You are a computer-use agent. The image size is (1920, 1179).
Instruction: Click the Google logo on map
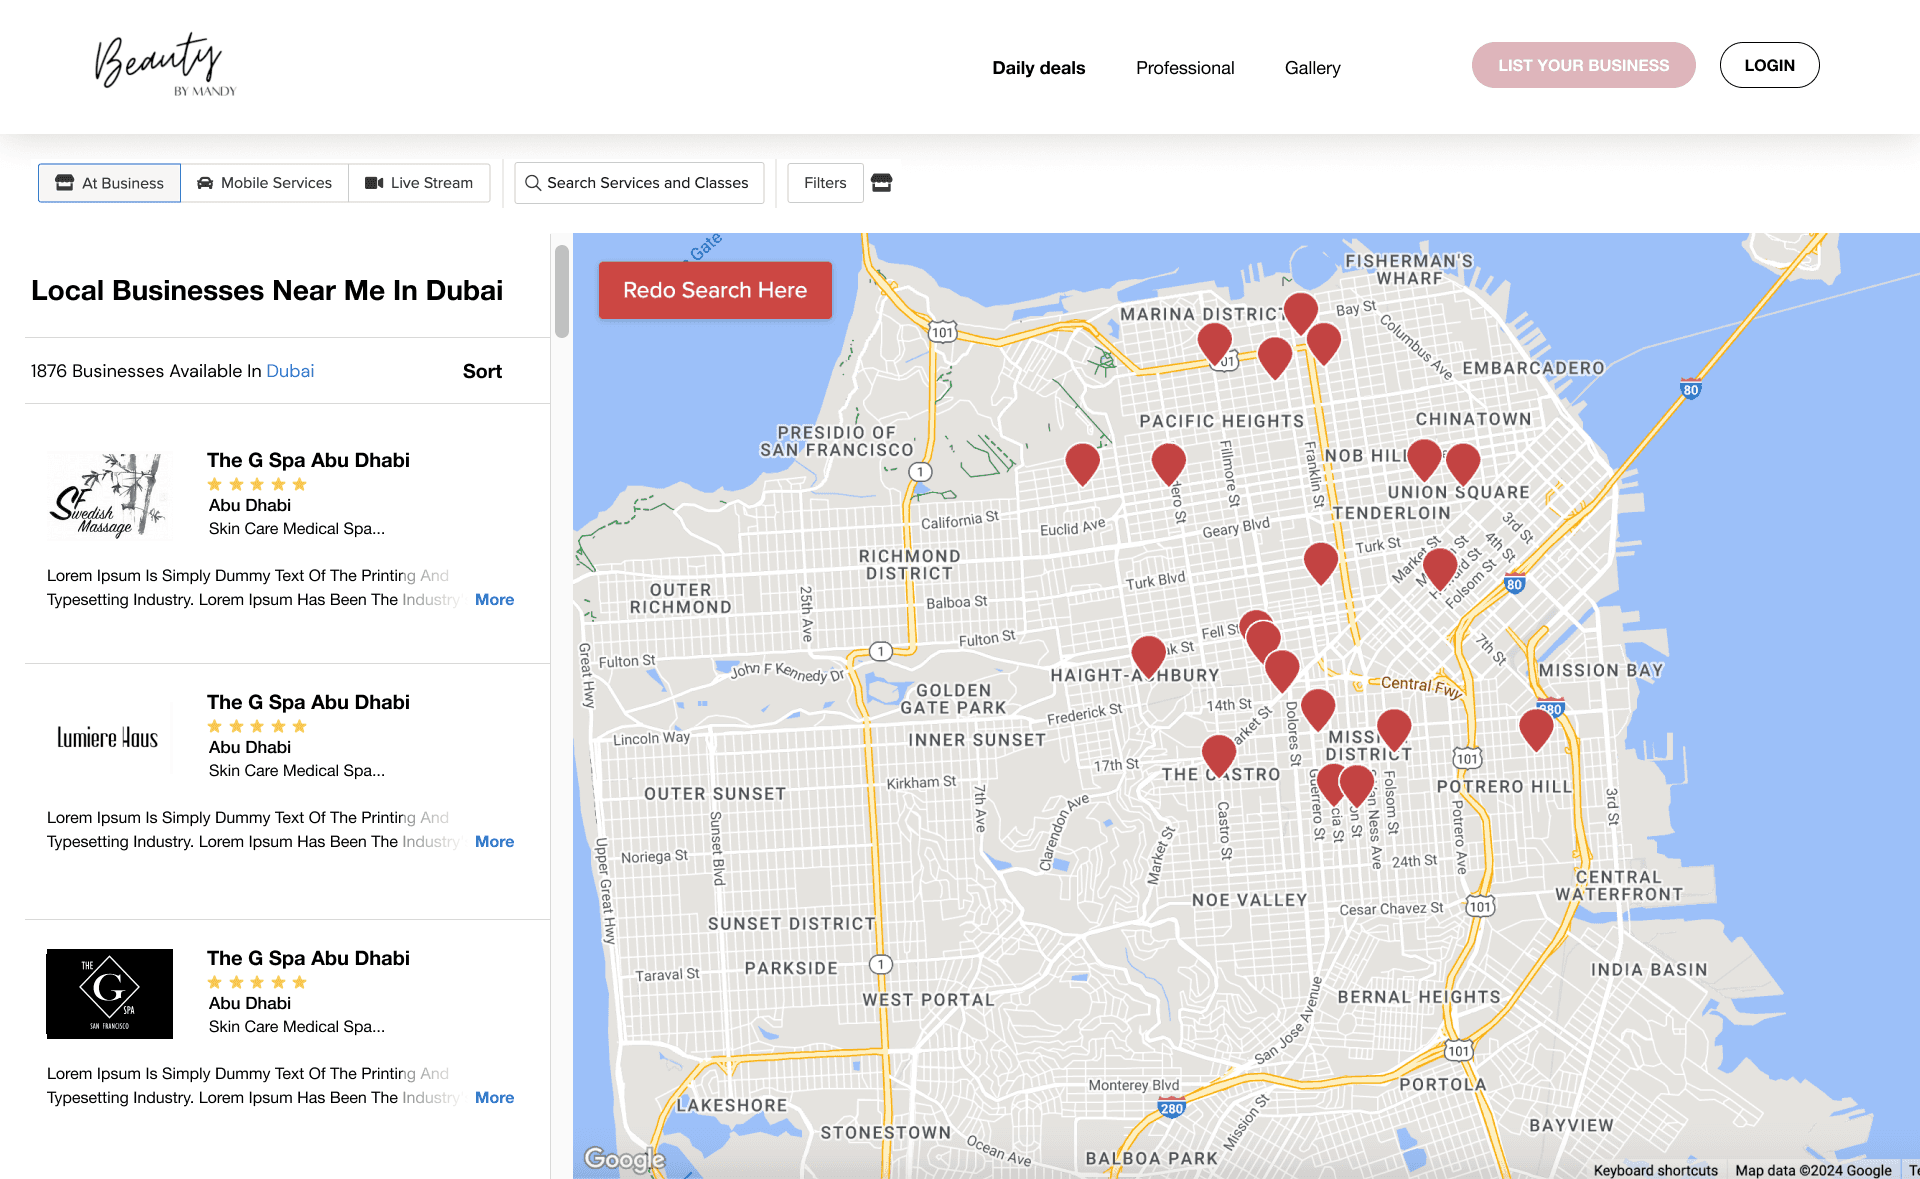click(624, 1159)
